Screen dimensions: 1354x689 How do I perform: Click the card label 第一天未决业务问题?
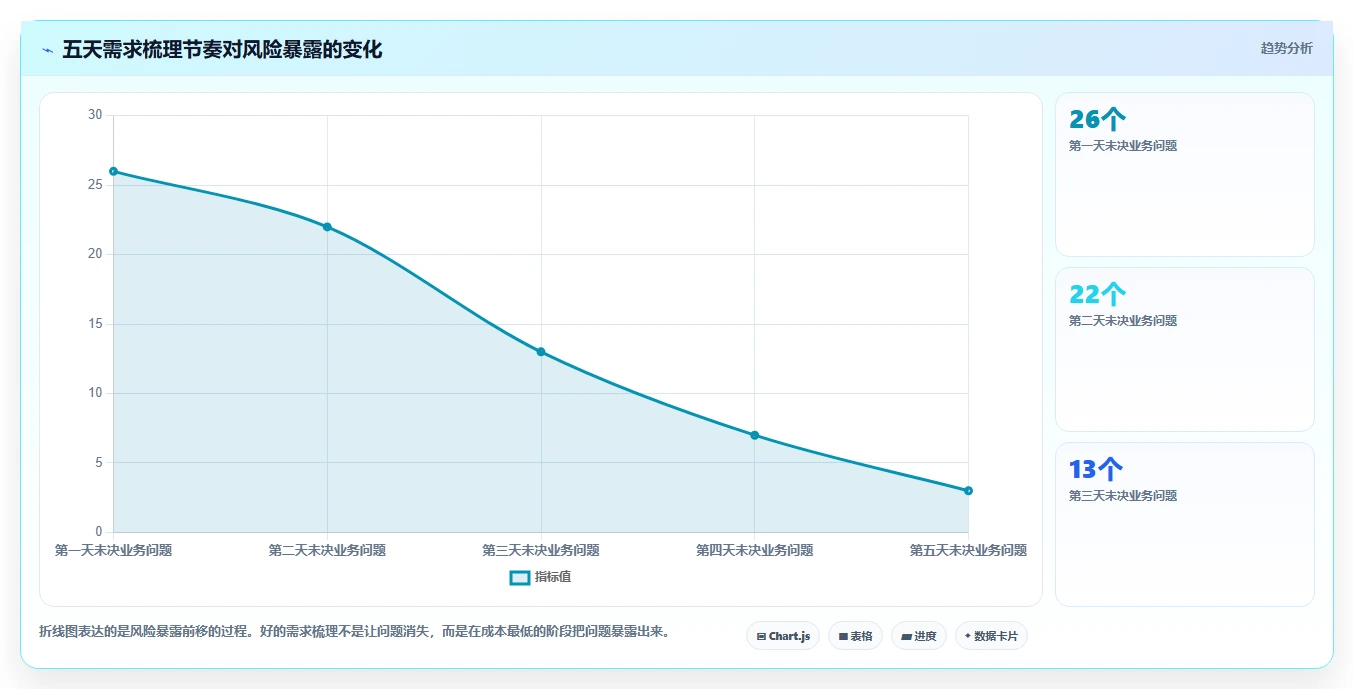(1123, 146)
